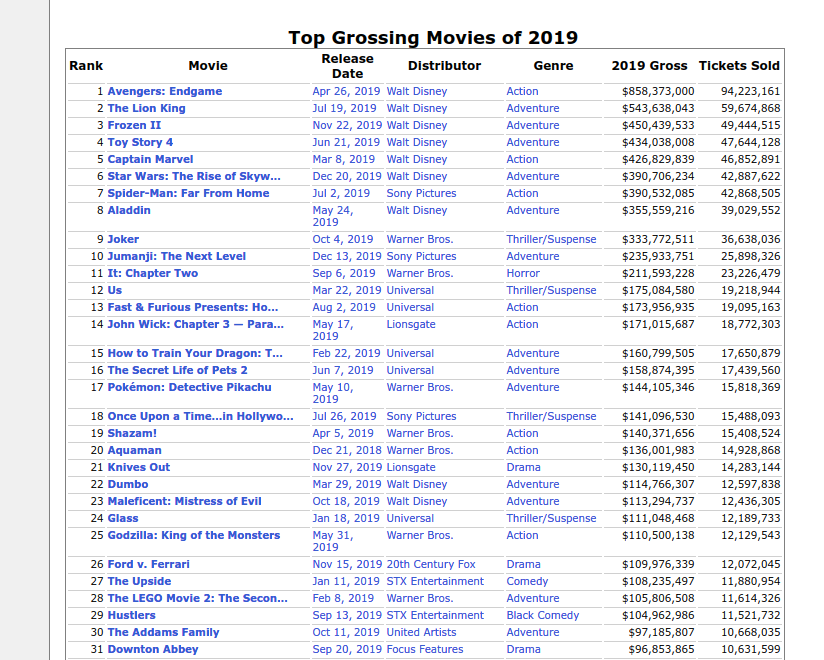Viewport: 824px width, 660px height.
Task: Open Warner Bros. distributor in Joker row
Action: (420, 239)
